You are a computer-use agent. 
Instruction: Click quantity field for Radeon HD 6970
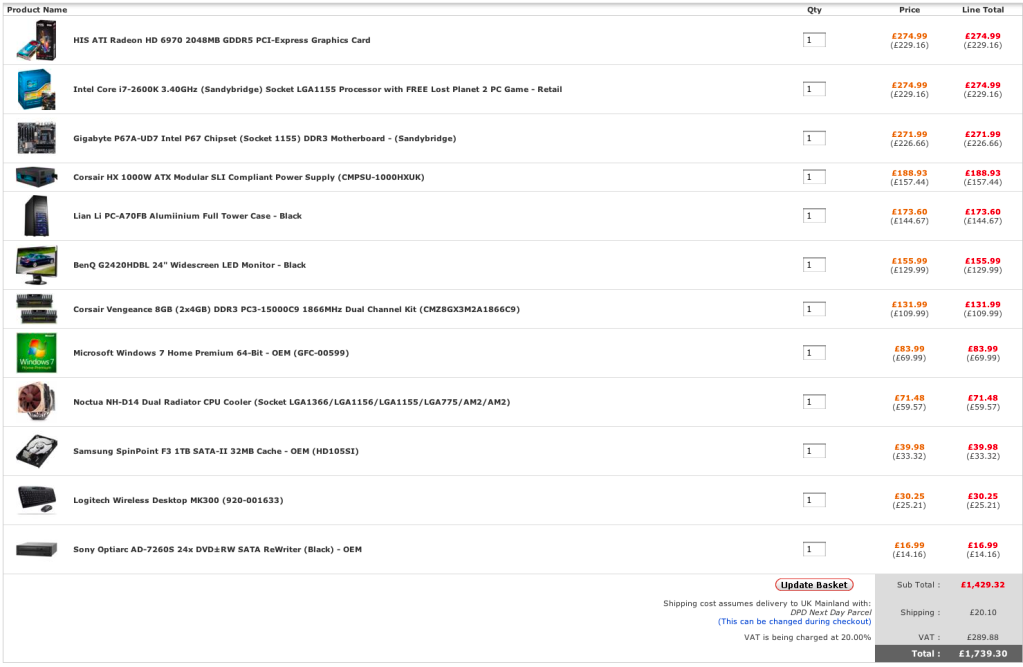(814, 40)
